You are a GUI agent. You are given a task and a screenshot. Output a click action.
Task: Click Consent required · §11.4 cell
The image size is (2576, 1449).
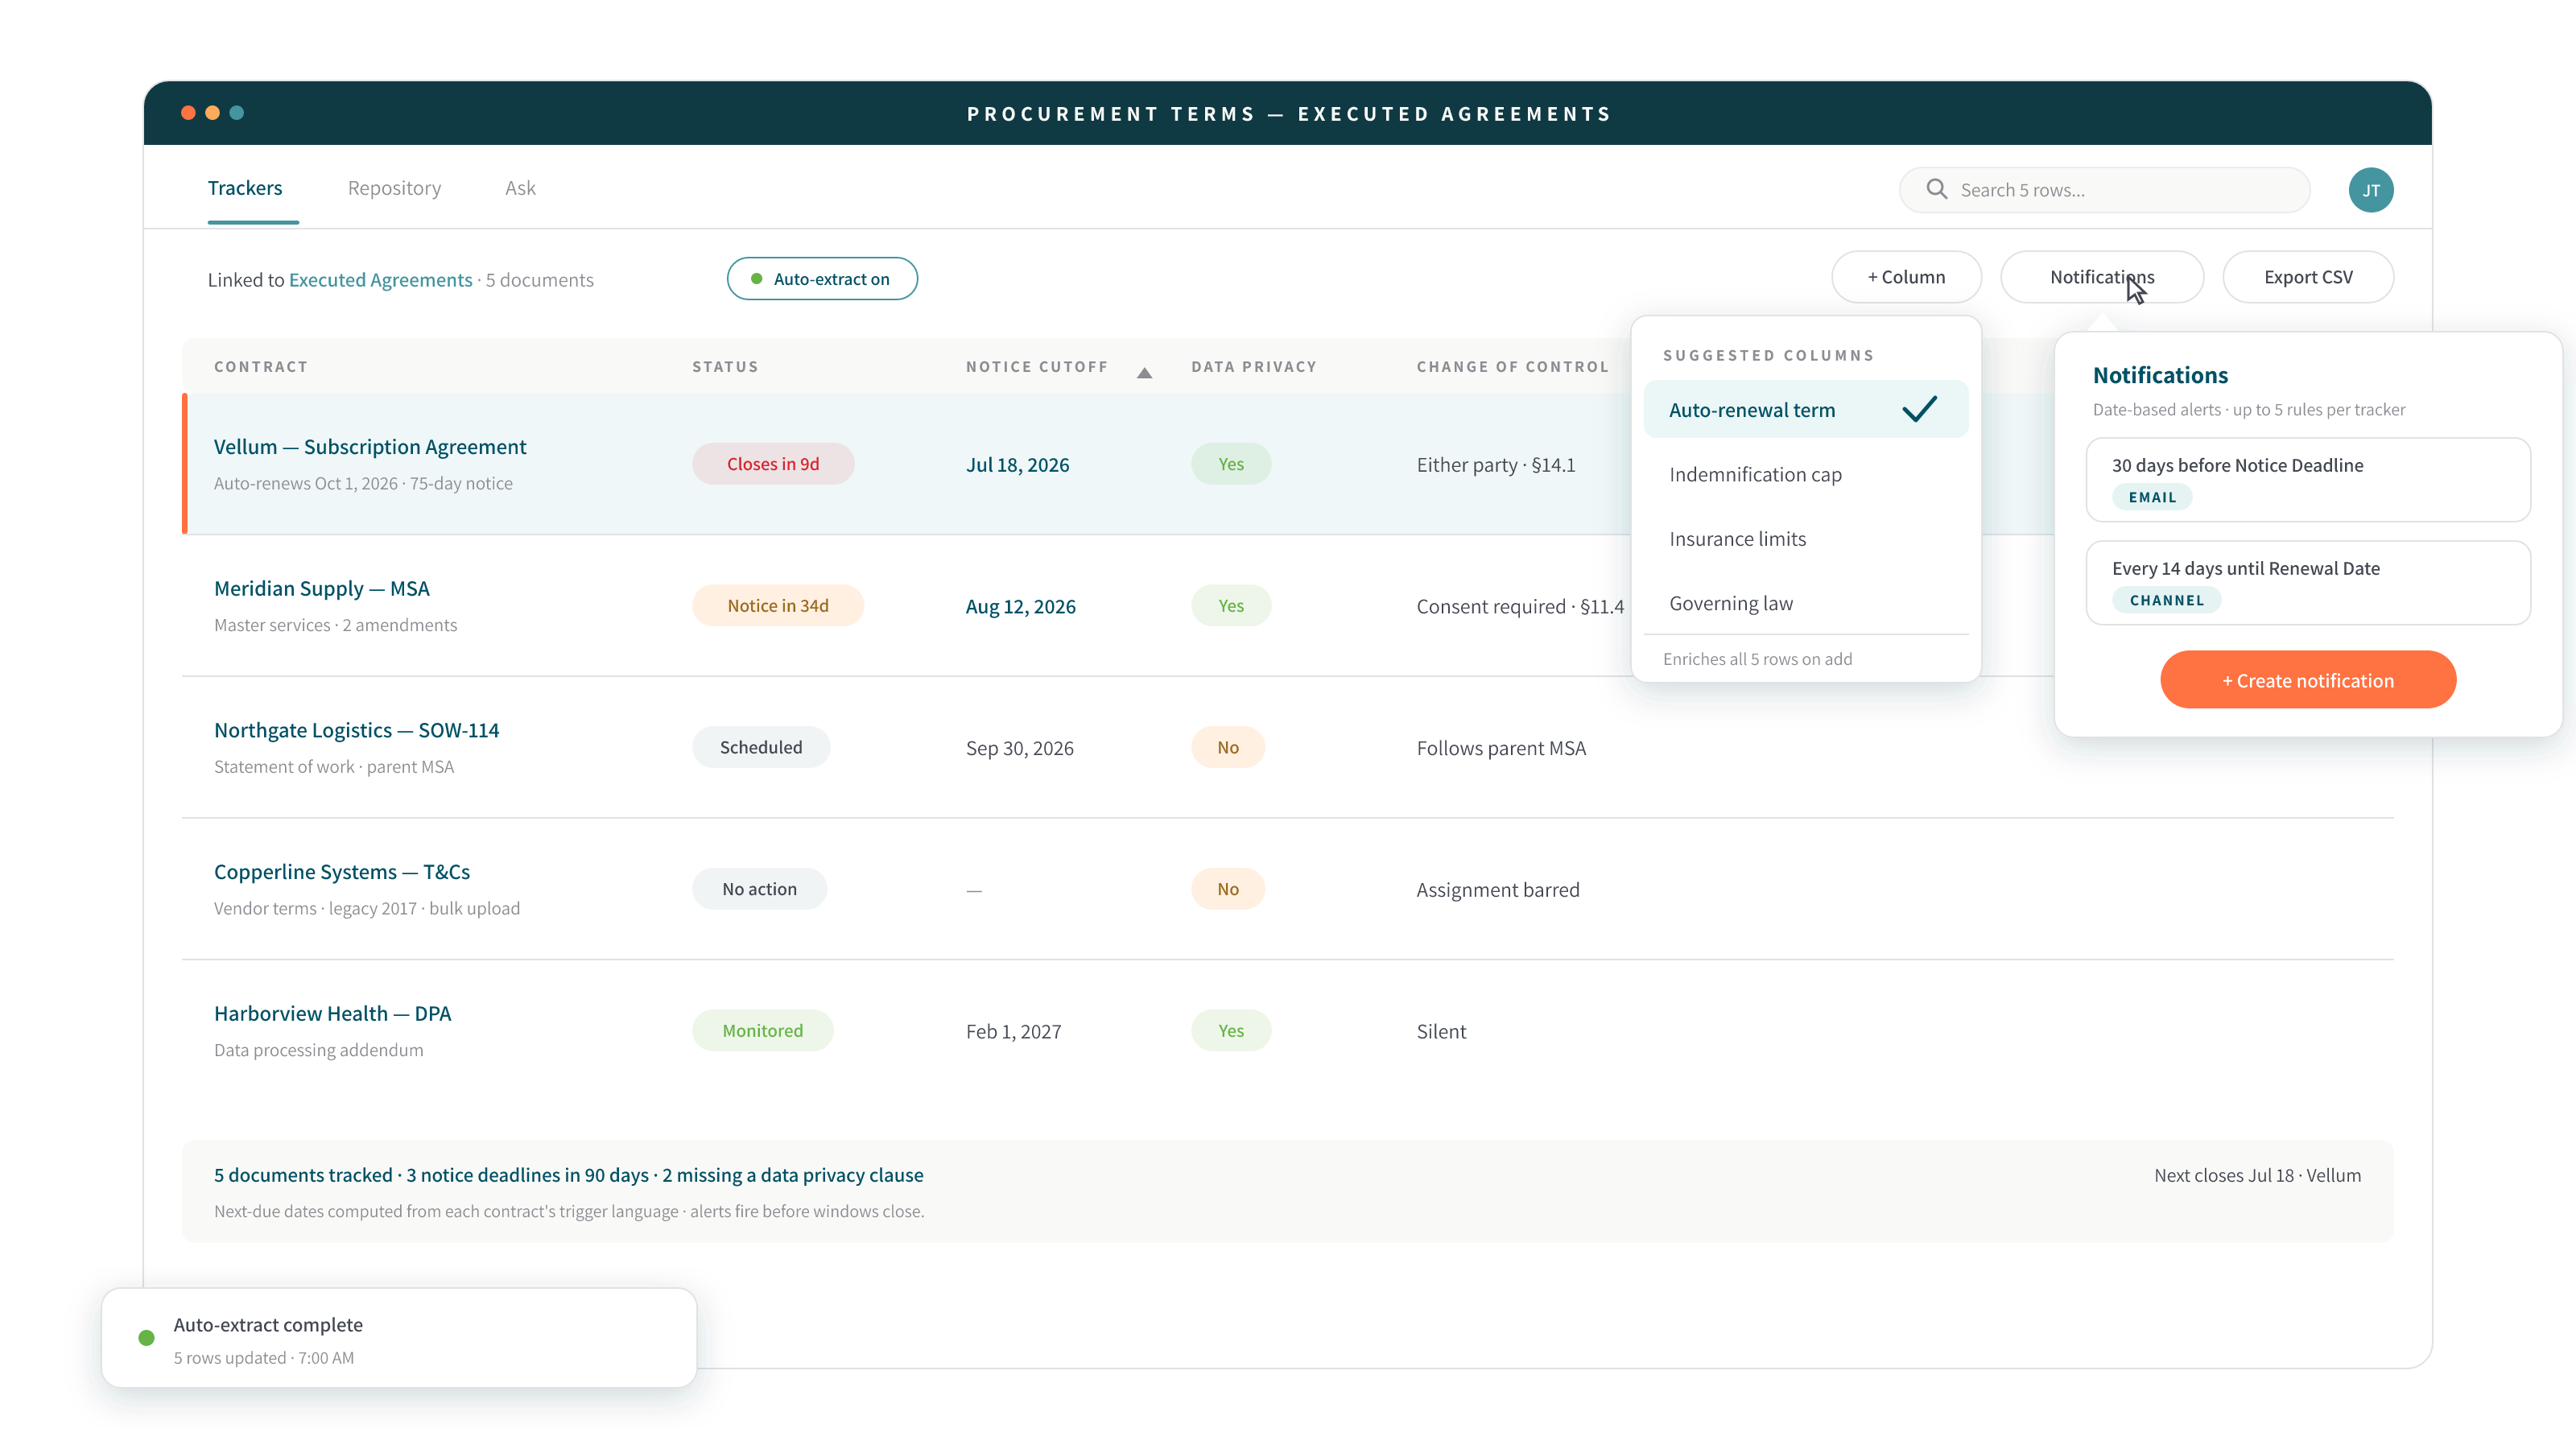[1520, 607]
